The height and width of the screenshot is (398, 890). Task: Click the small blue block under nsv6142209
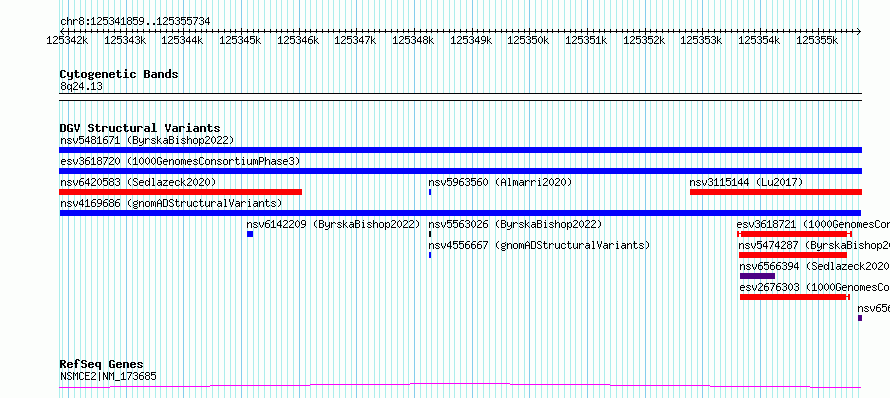point(250,234)
